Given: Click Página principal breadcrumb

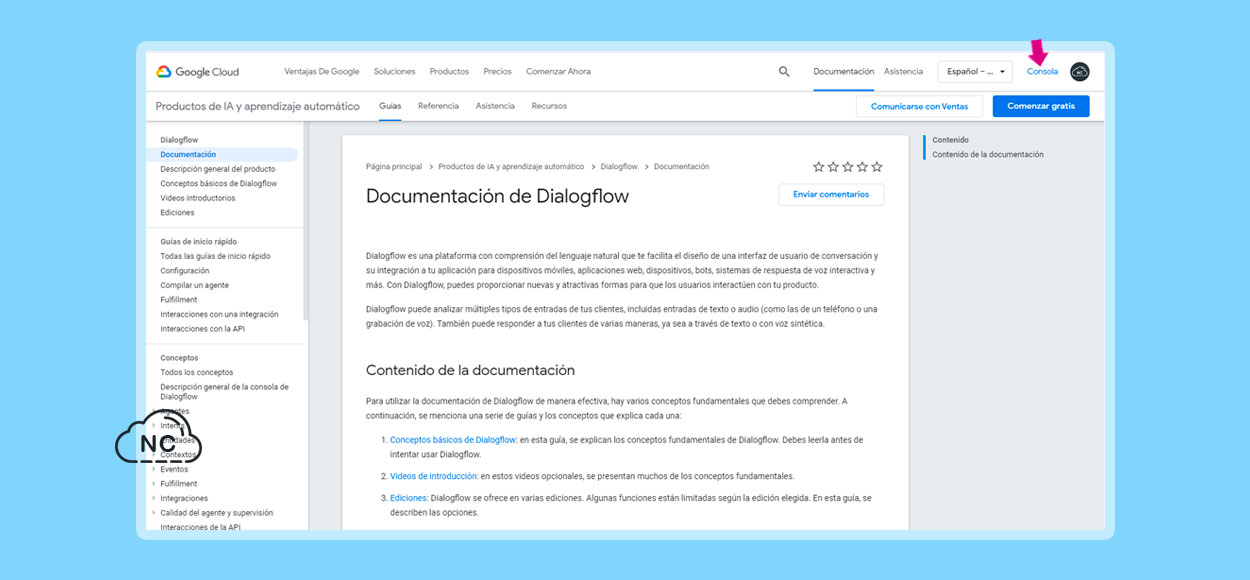Looking at the screenshot, I should point(394,167).
